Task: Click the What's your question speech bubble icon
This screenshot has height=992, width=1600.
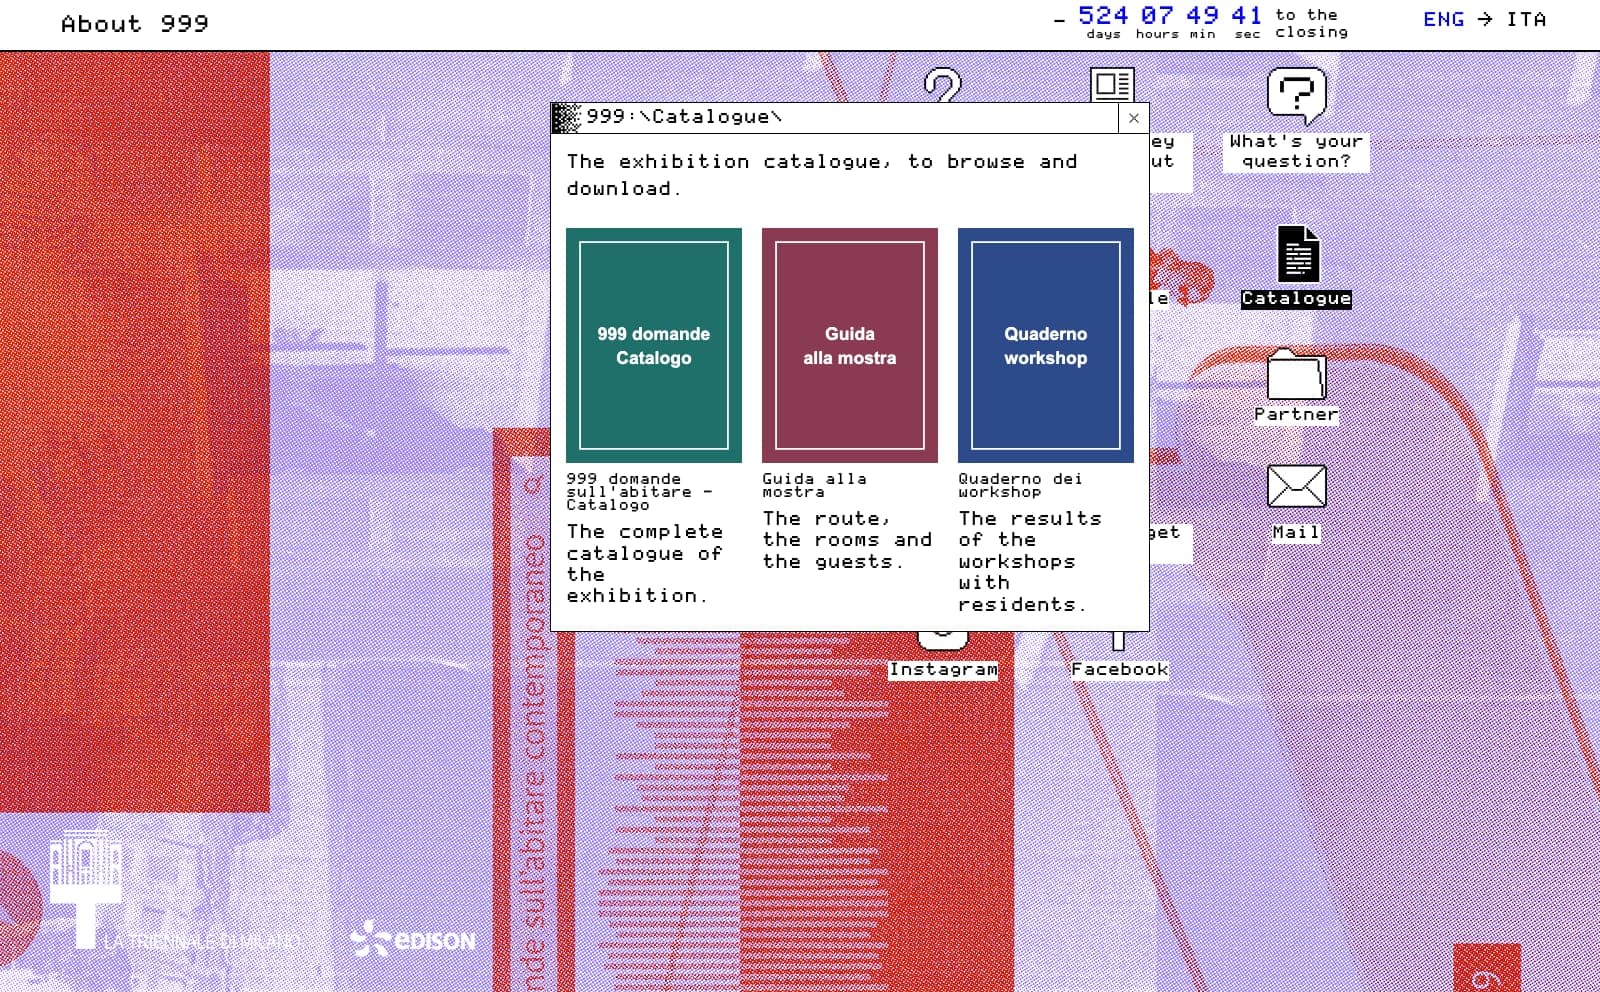Action: [1296, 96]
